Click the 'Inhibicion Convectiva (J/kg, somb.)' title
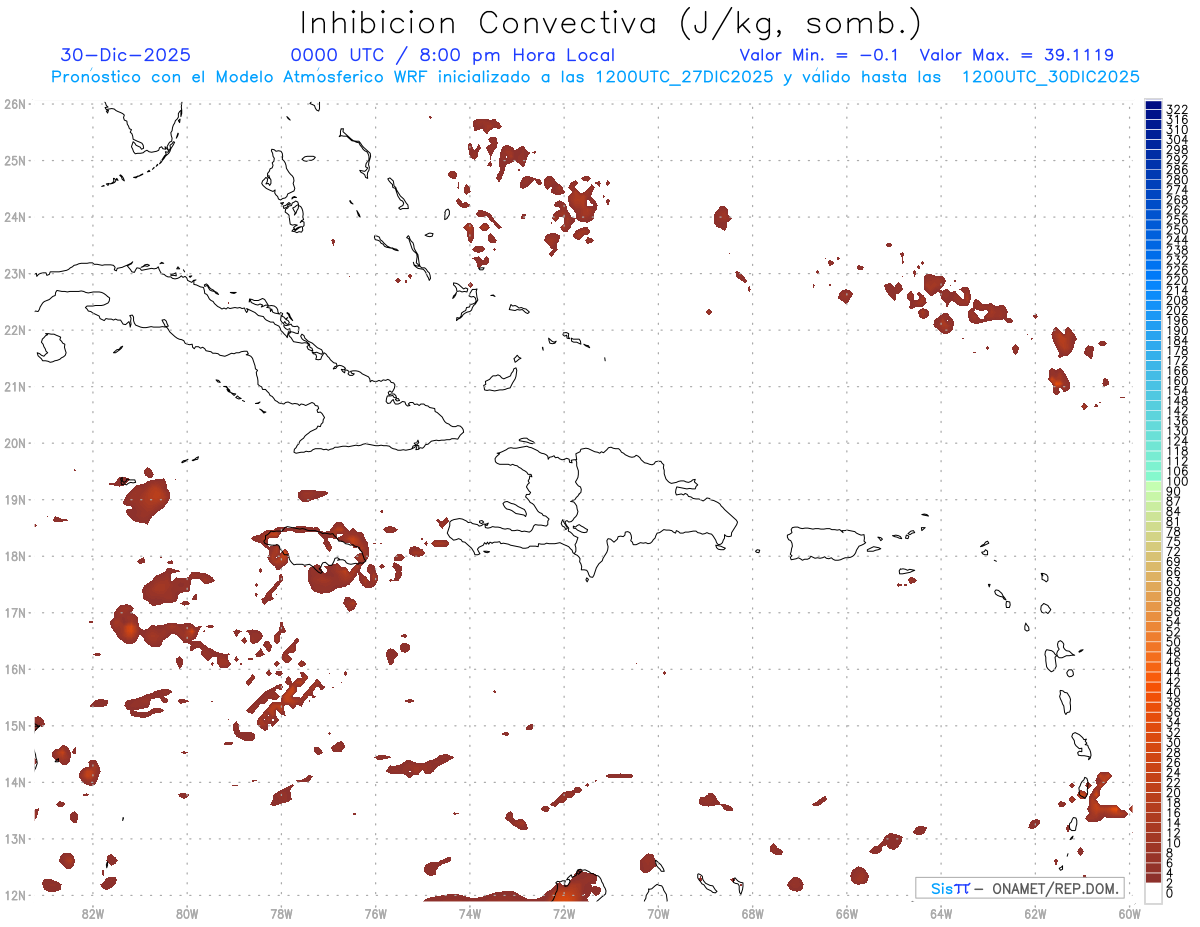Viewport: 1200px width, 927px height. [x=611, y=23]
